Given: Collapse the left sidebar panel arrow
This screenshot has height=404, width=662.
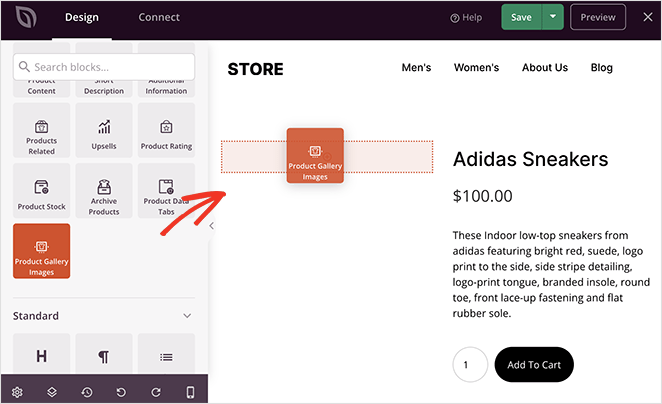Looking at the screenshot, I should pos(211,226).
